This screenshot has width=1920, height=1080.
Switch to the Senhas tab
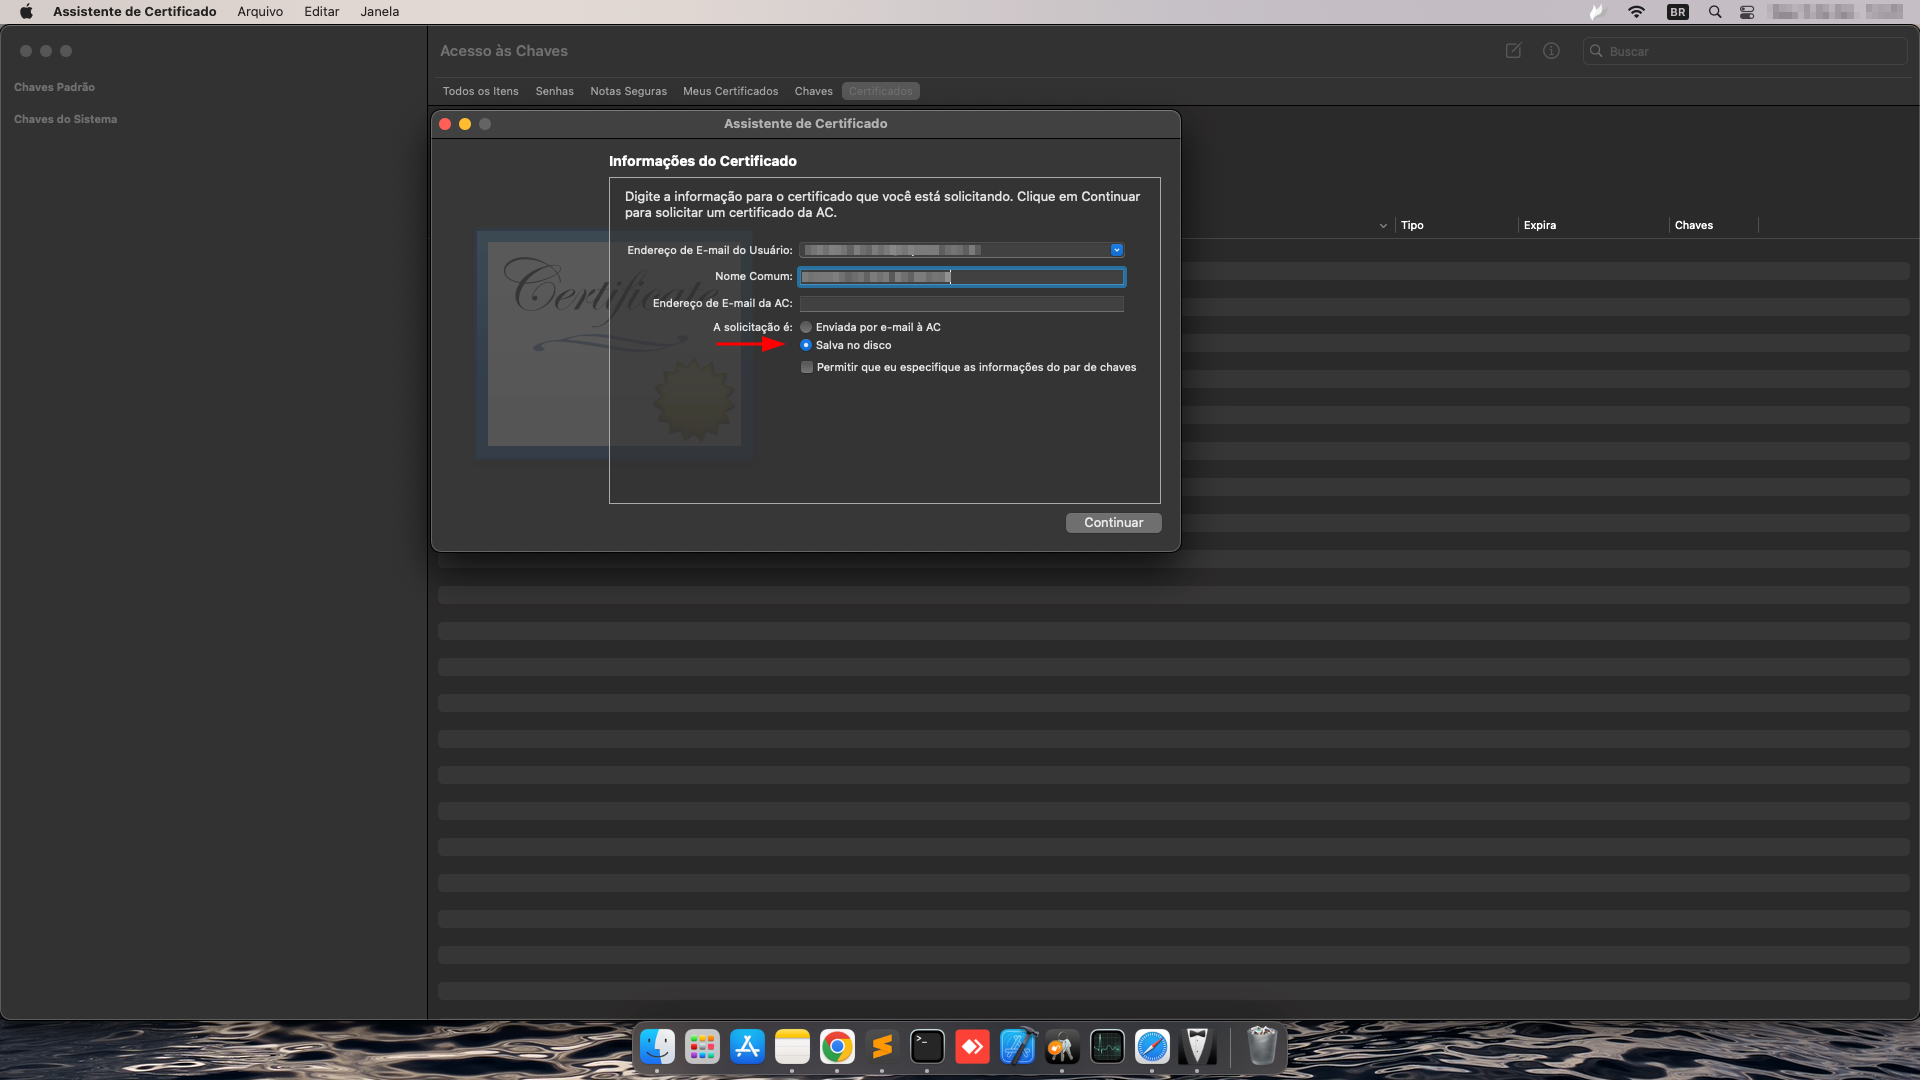(x=555, y=91)
